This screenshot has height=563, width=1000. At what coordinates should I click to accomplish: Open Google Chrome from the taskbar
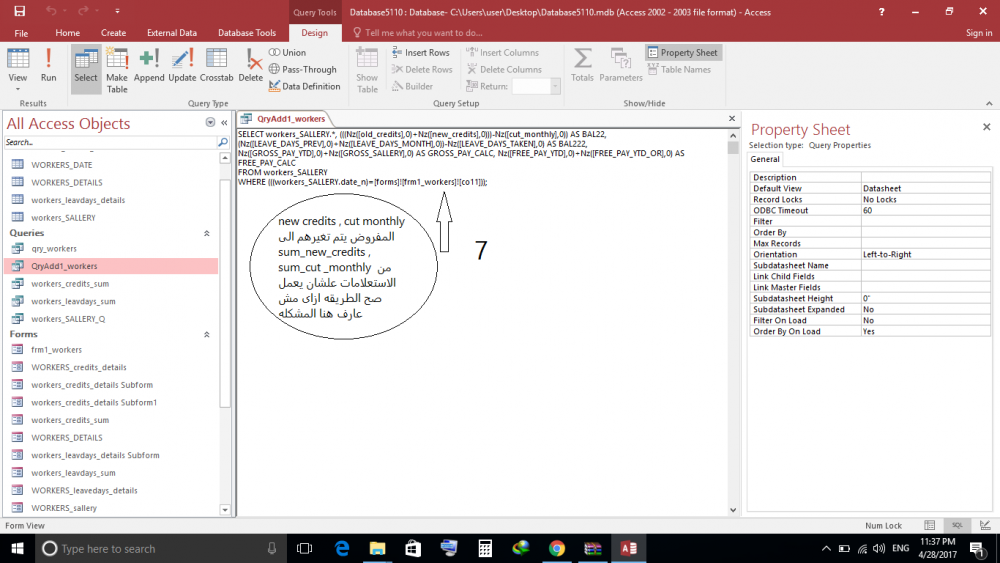(x=557, y=548)
